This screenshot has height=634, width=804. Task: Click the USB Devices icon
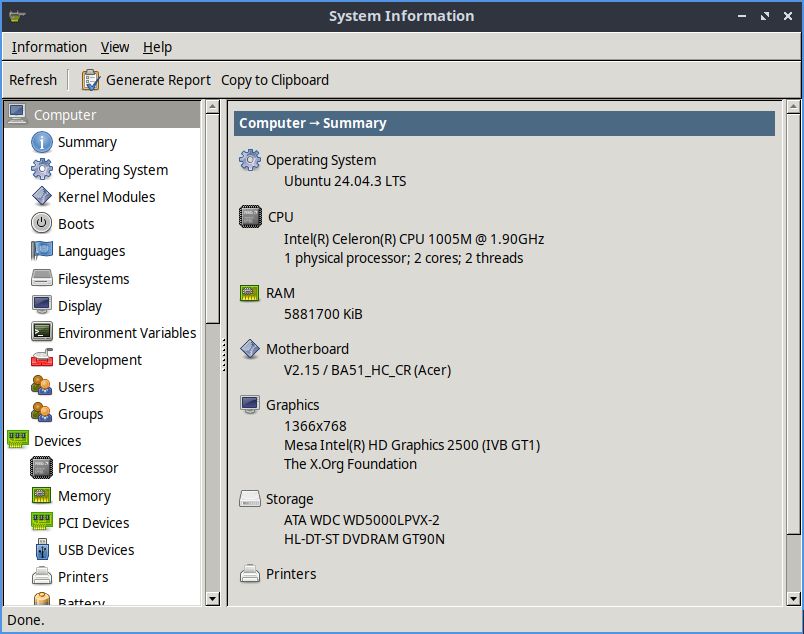pyautogui.click(x=41, y=550)
